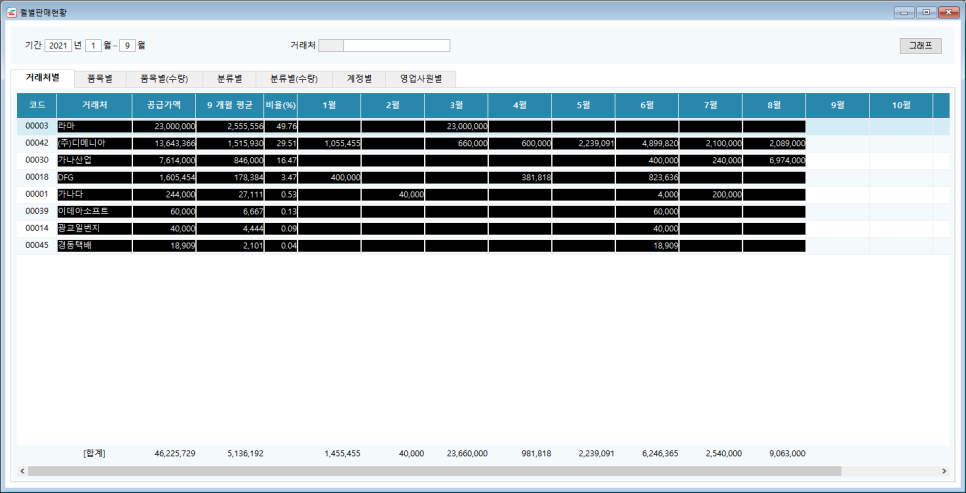Maximize the 월별판매현황 window
Image resolution: width=966 pixels, height=493 pixels.
[x=925, y=12]
